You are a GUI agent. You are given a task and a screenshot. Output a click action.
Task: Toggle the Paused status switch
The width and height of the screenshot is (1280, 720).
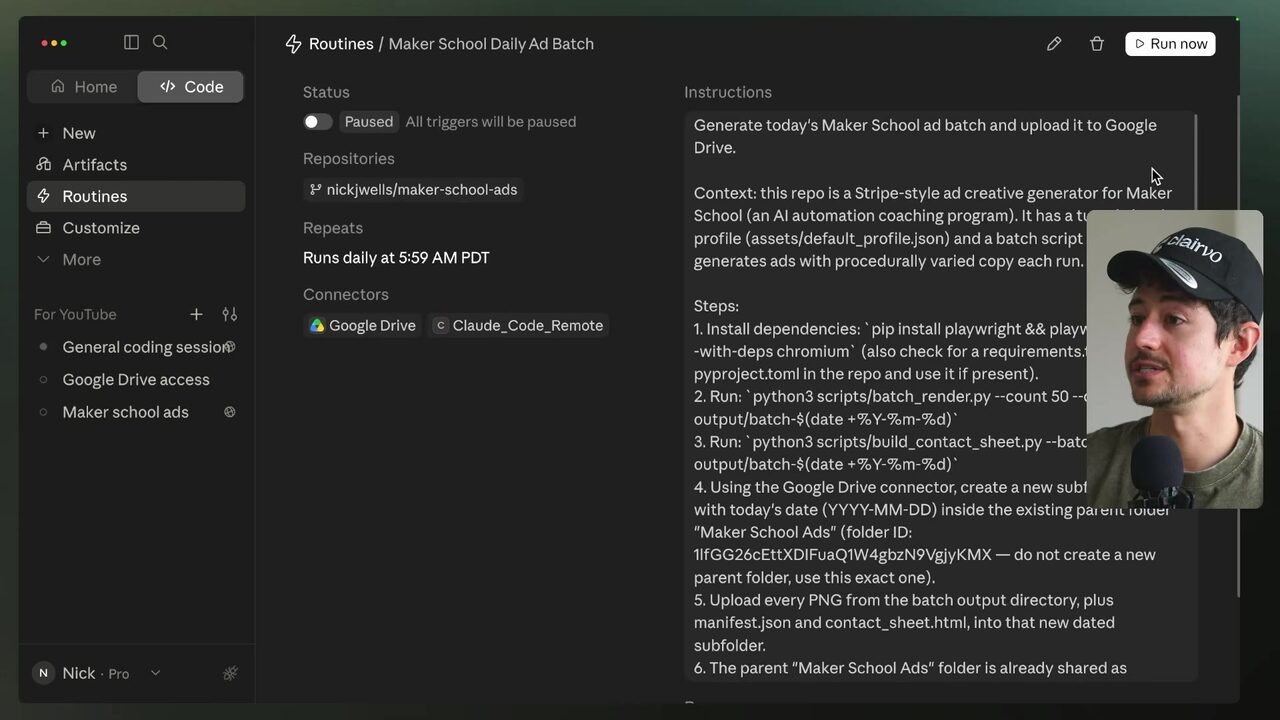coord(318,122)
